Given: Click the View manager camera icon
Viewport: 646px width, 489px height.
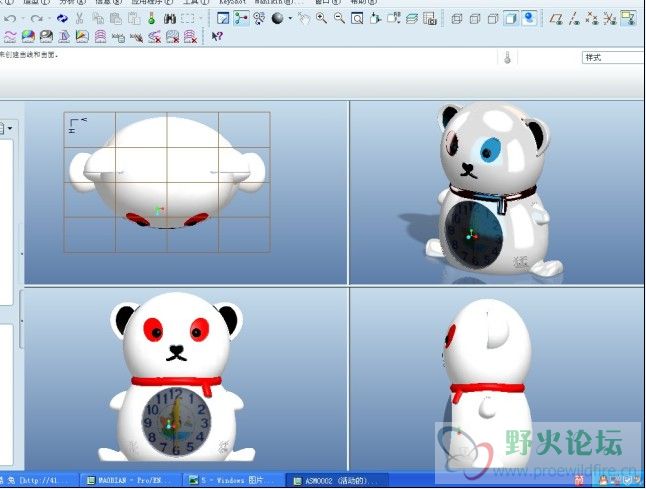Looking at the screenshot, I should point(430,19).
